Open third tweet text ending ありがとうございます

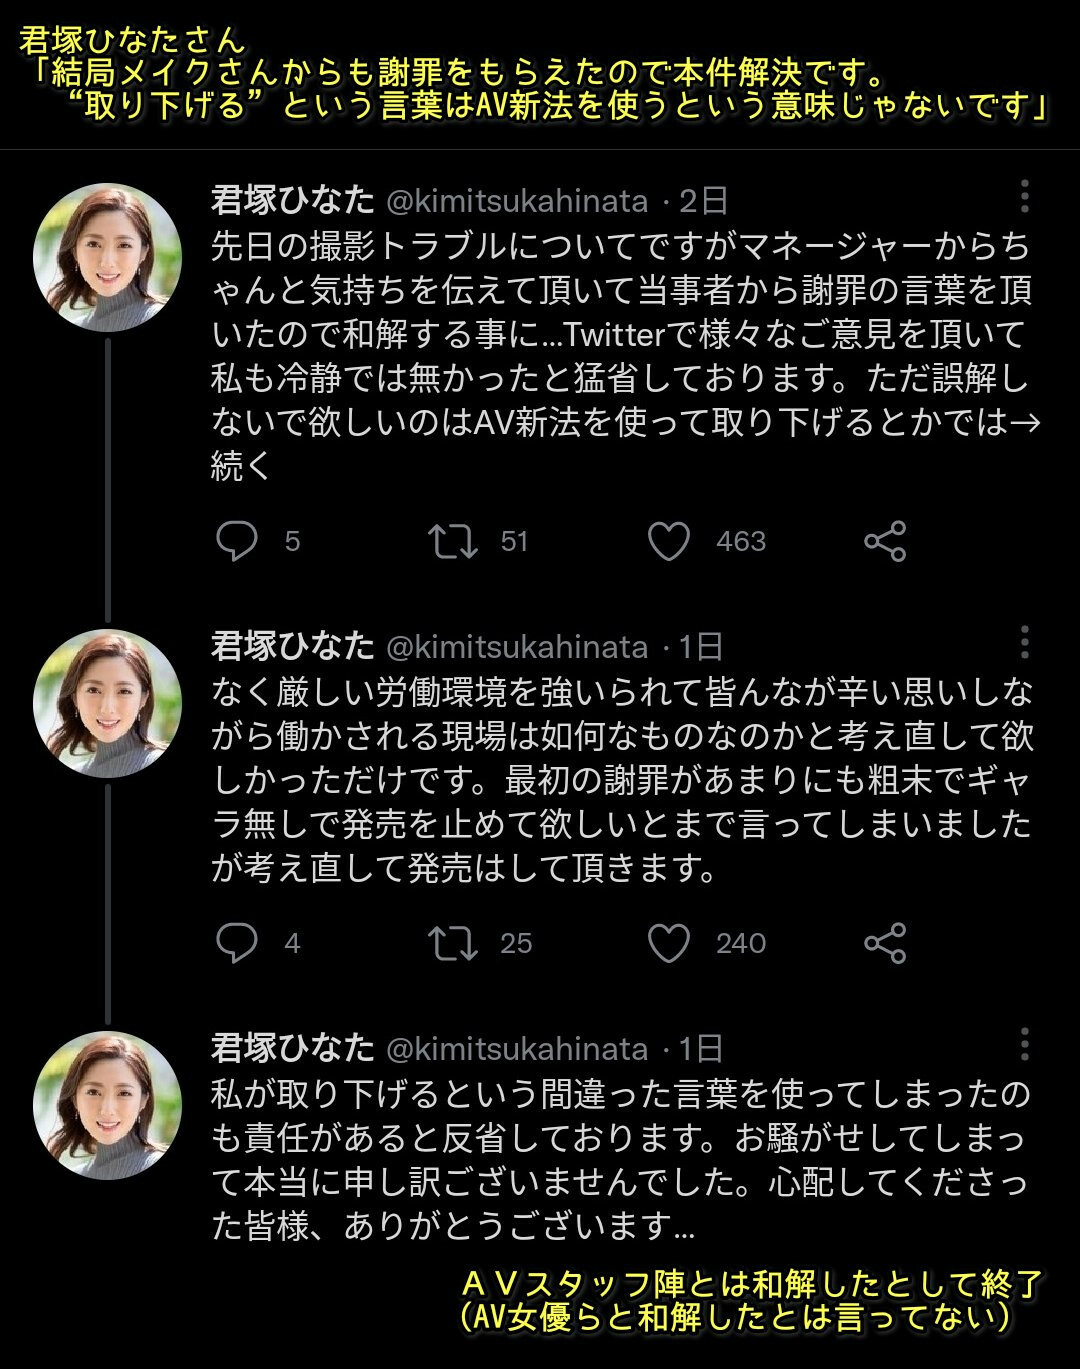pyautogui.click(x=620, y=1160)
